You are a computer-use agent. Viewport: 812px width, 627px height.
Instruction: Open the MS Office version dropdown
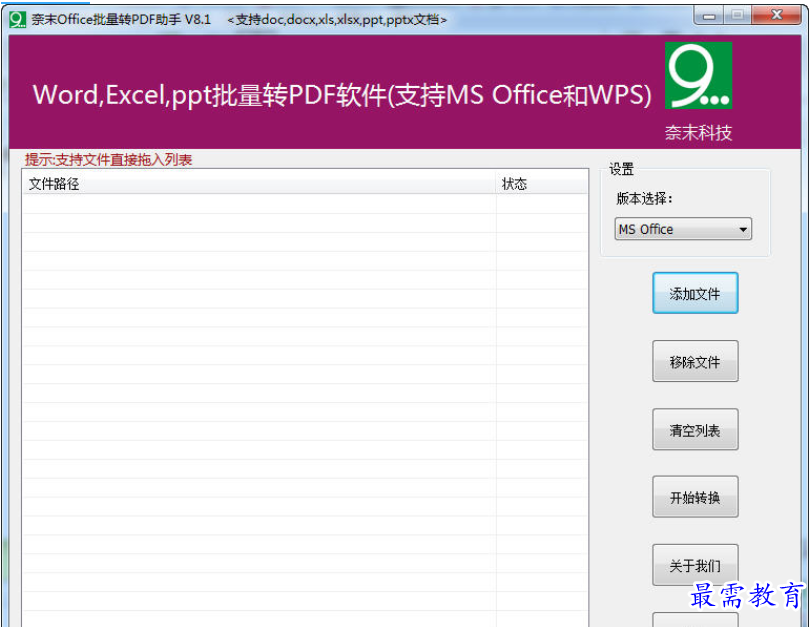(683, 229)
